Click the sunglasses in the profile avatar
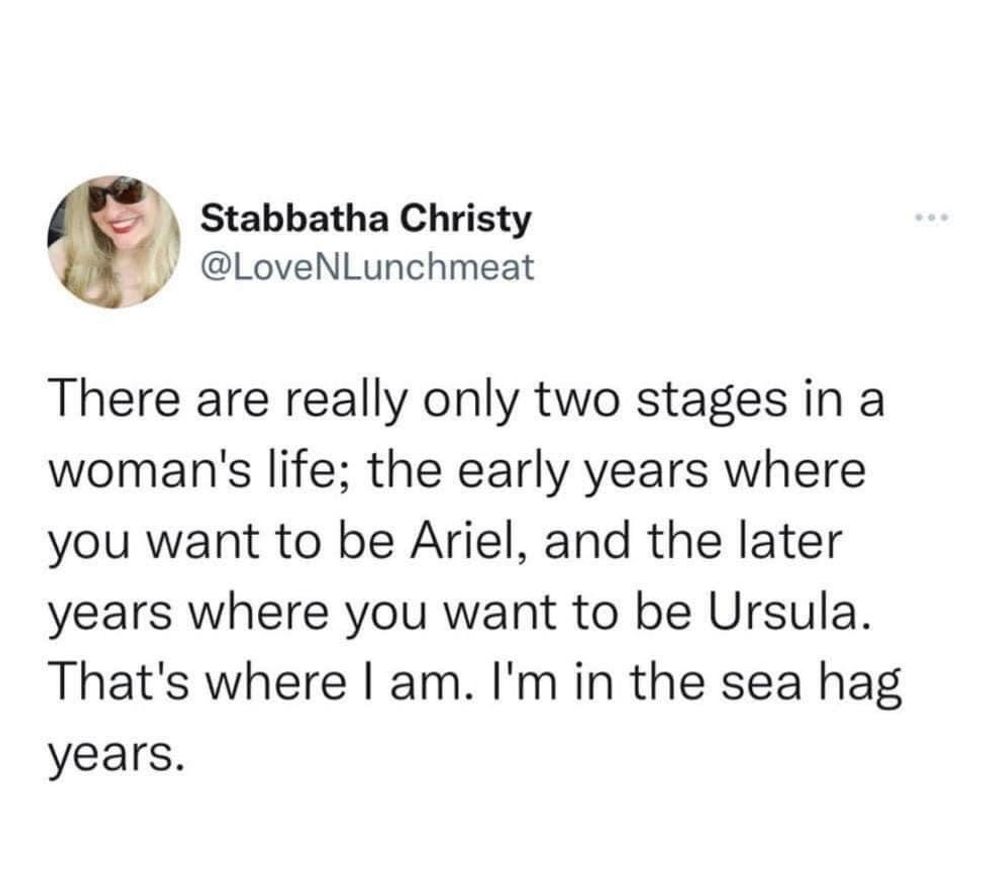Screen dimensions: 1000x875 click(x=116, y=191)
